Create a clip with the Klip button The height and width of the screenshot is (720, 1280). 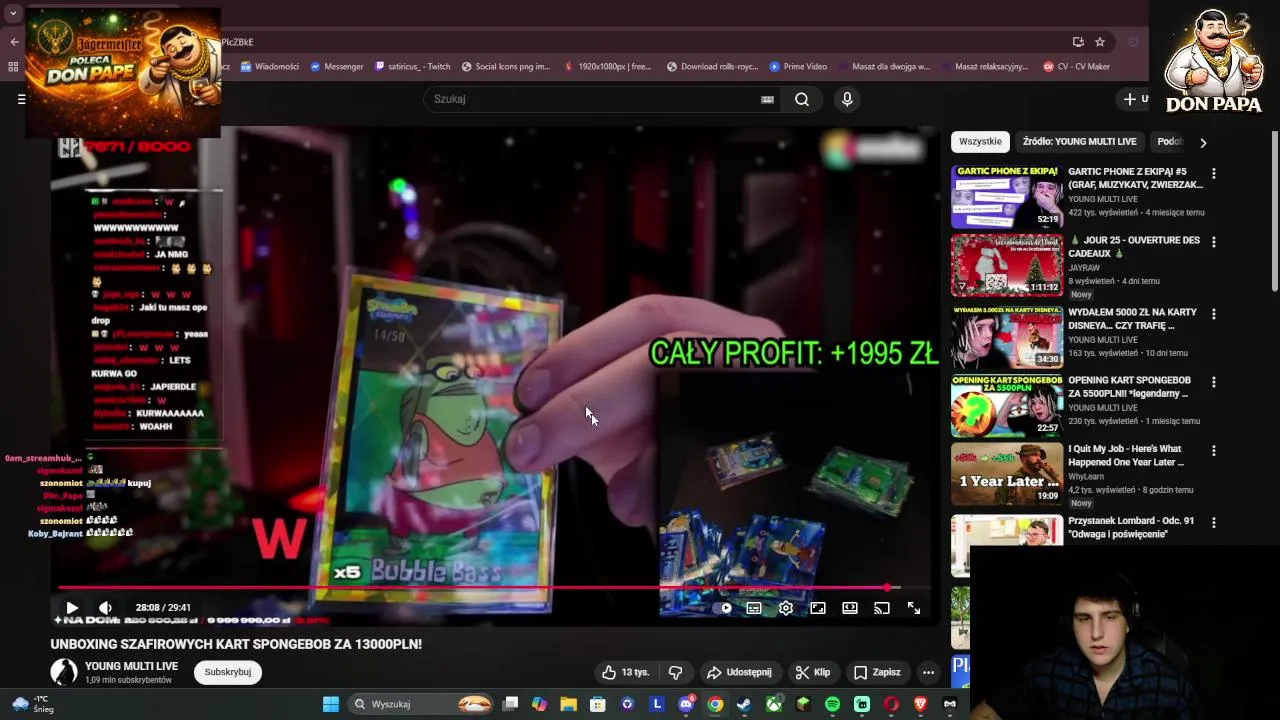[813, 672]
